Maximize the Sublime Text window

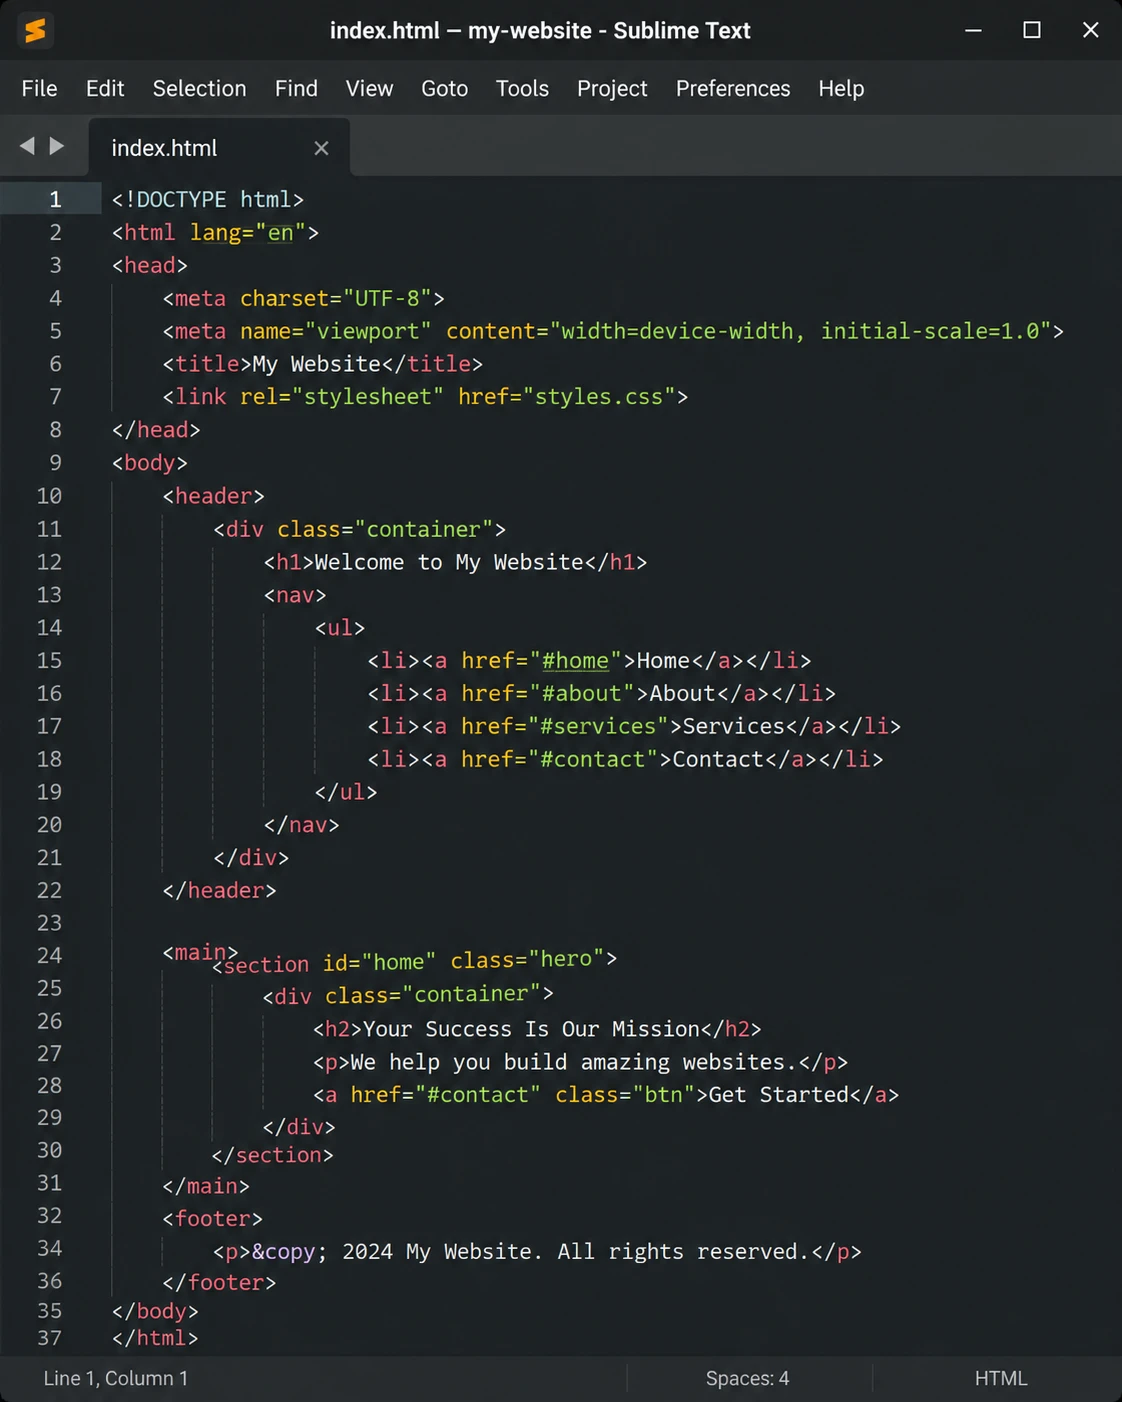click(1032, 31)
